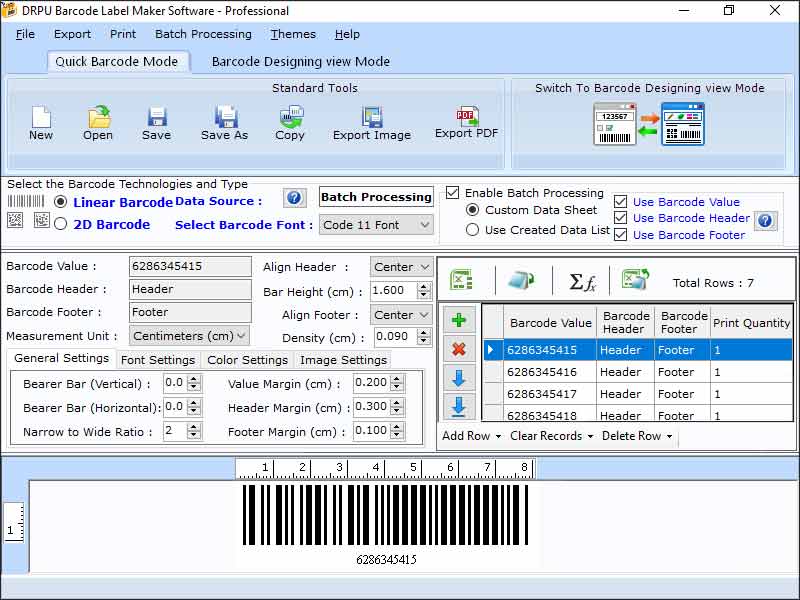Save the current barcode label
The width and height of the screenshot is (800, 600).
(157, 118)
